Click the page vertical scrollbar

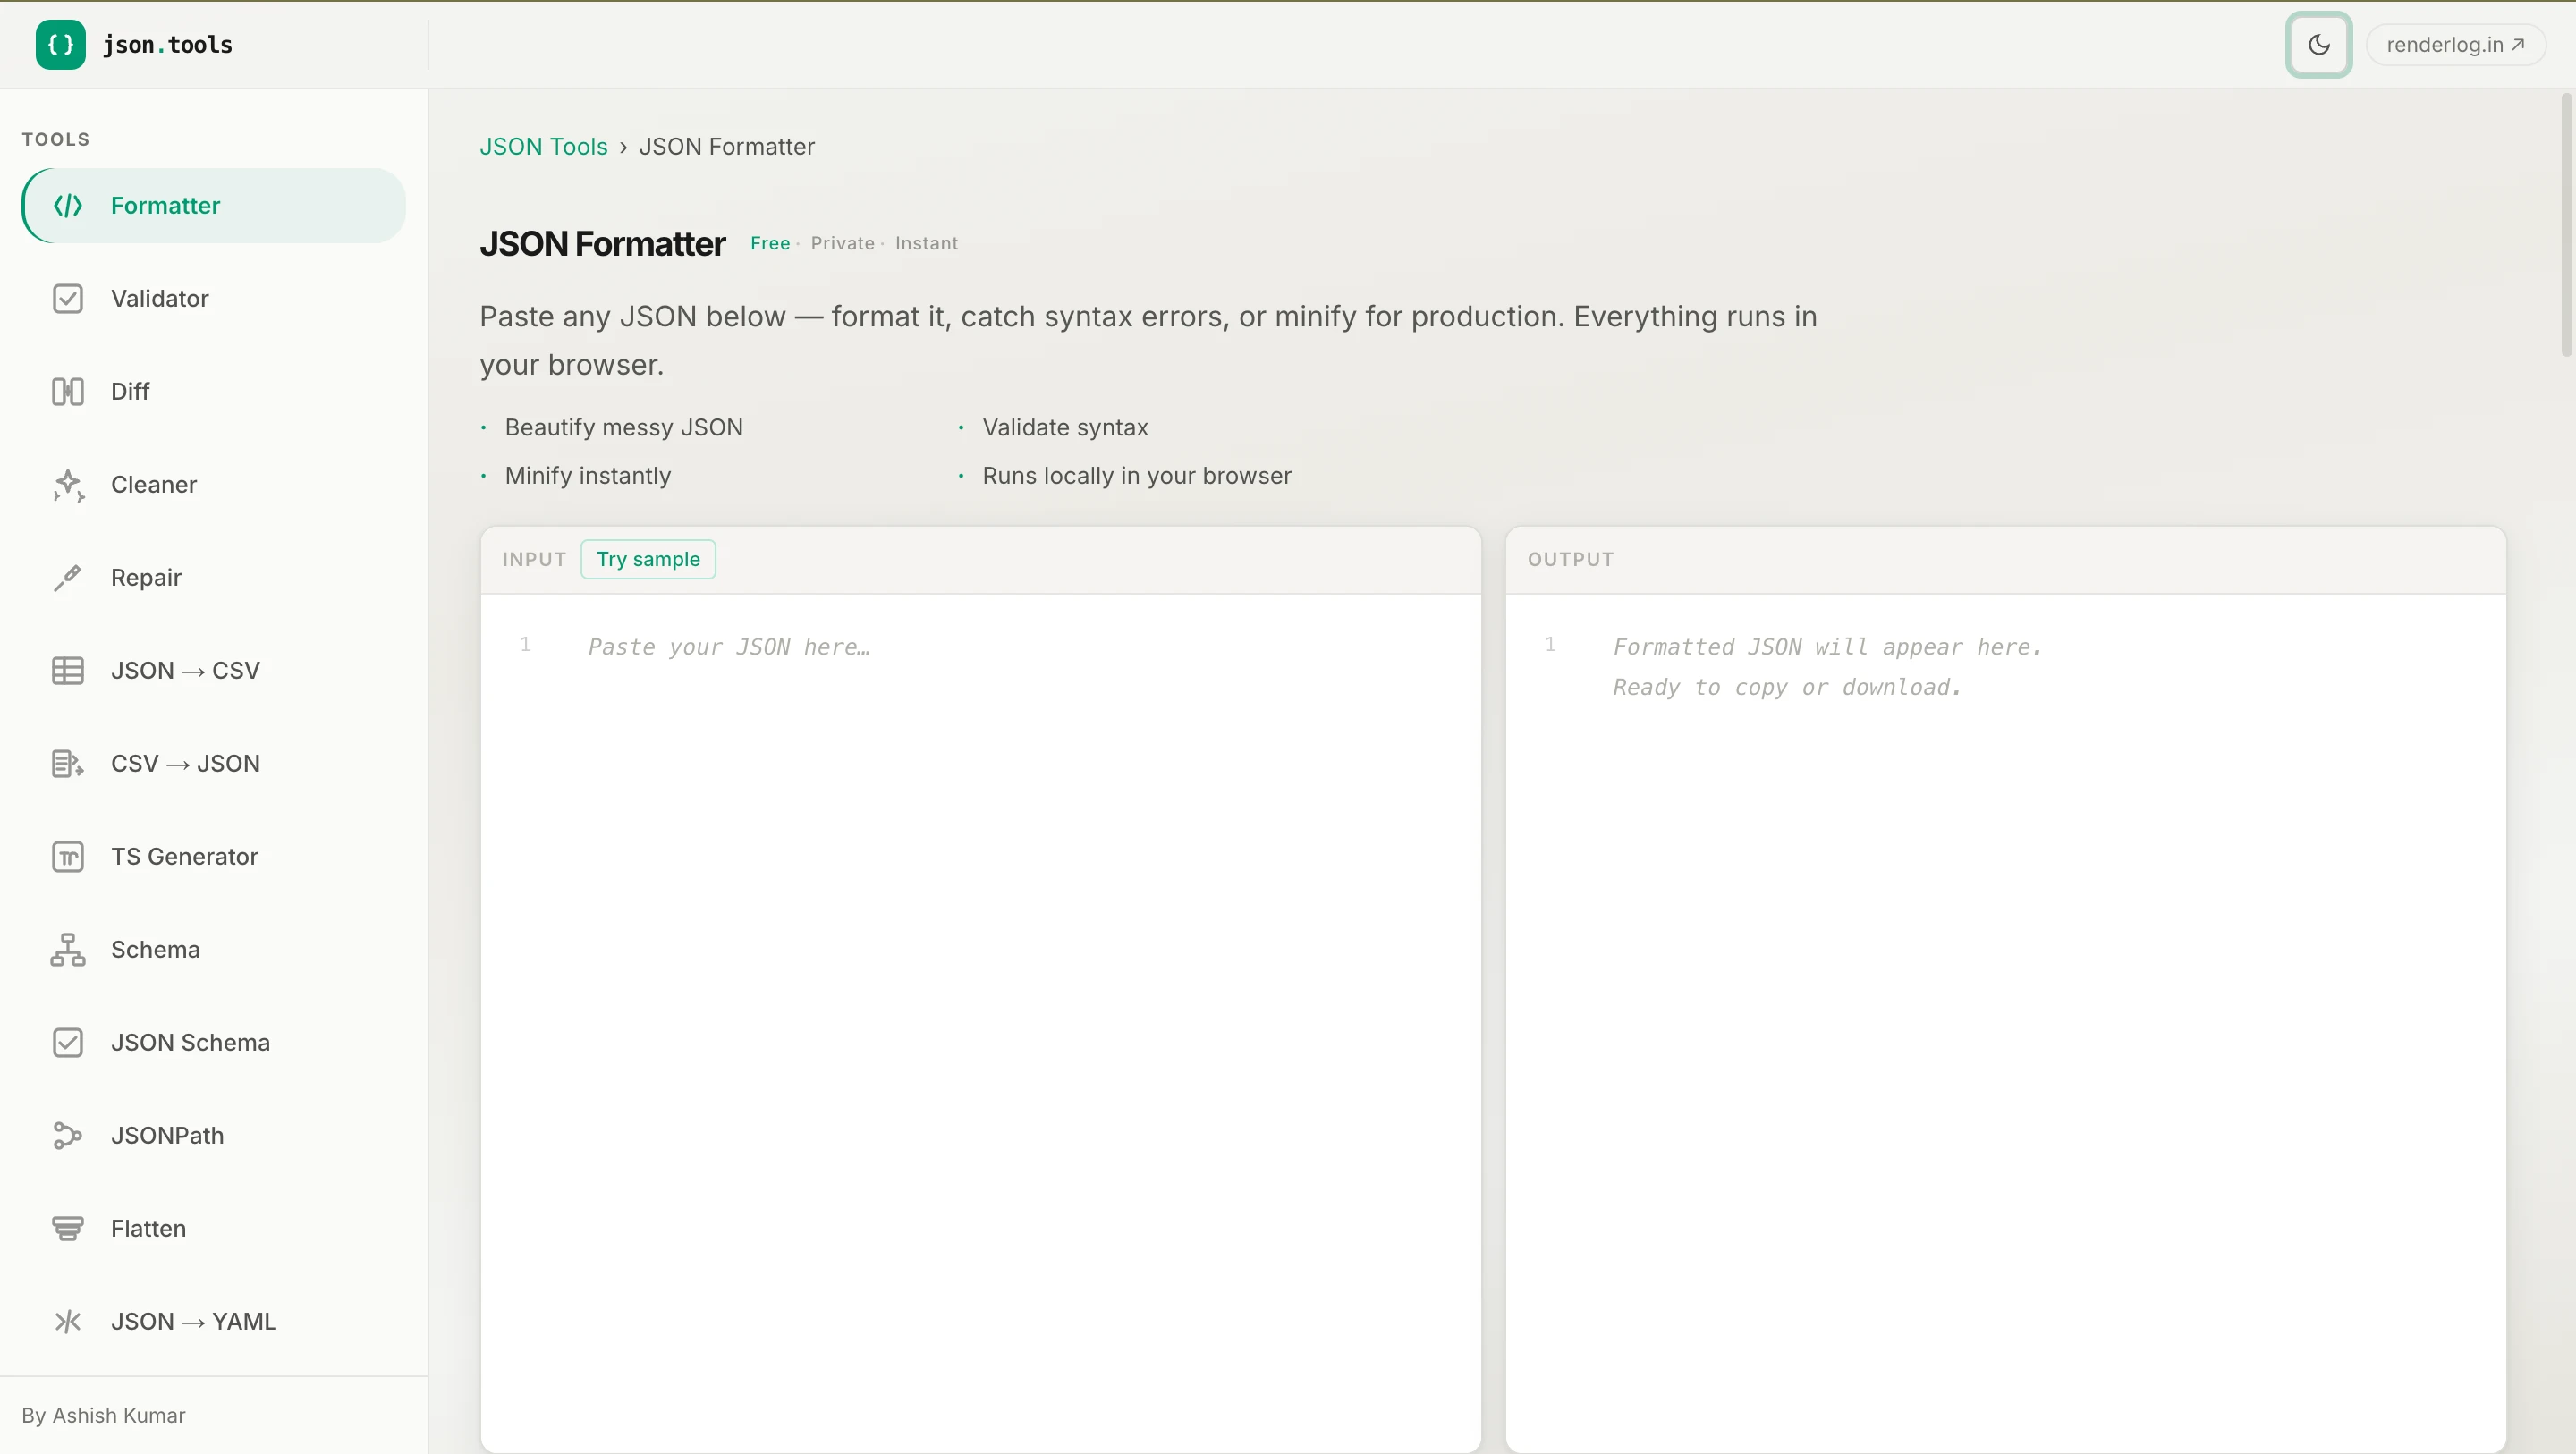[2566, 225]
